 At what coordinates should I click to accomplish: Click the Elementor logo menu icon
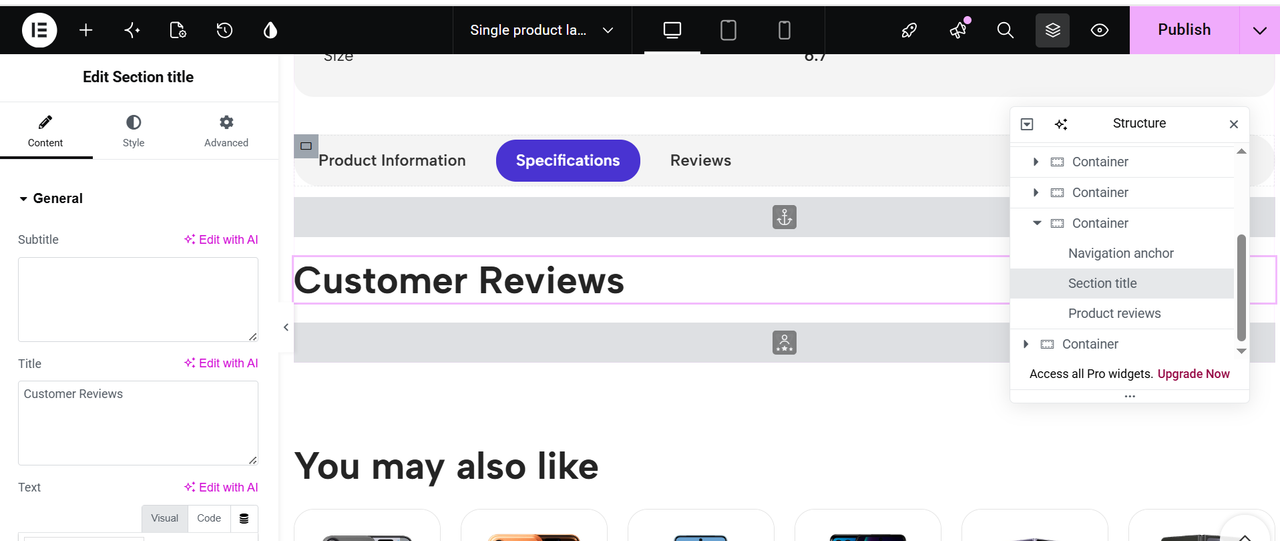(x=40, y=30)
